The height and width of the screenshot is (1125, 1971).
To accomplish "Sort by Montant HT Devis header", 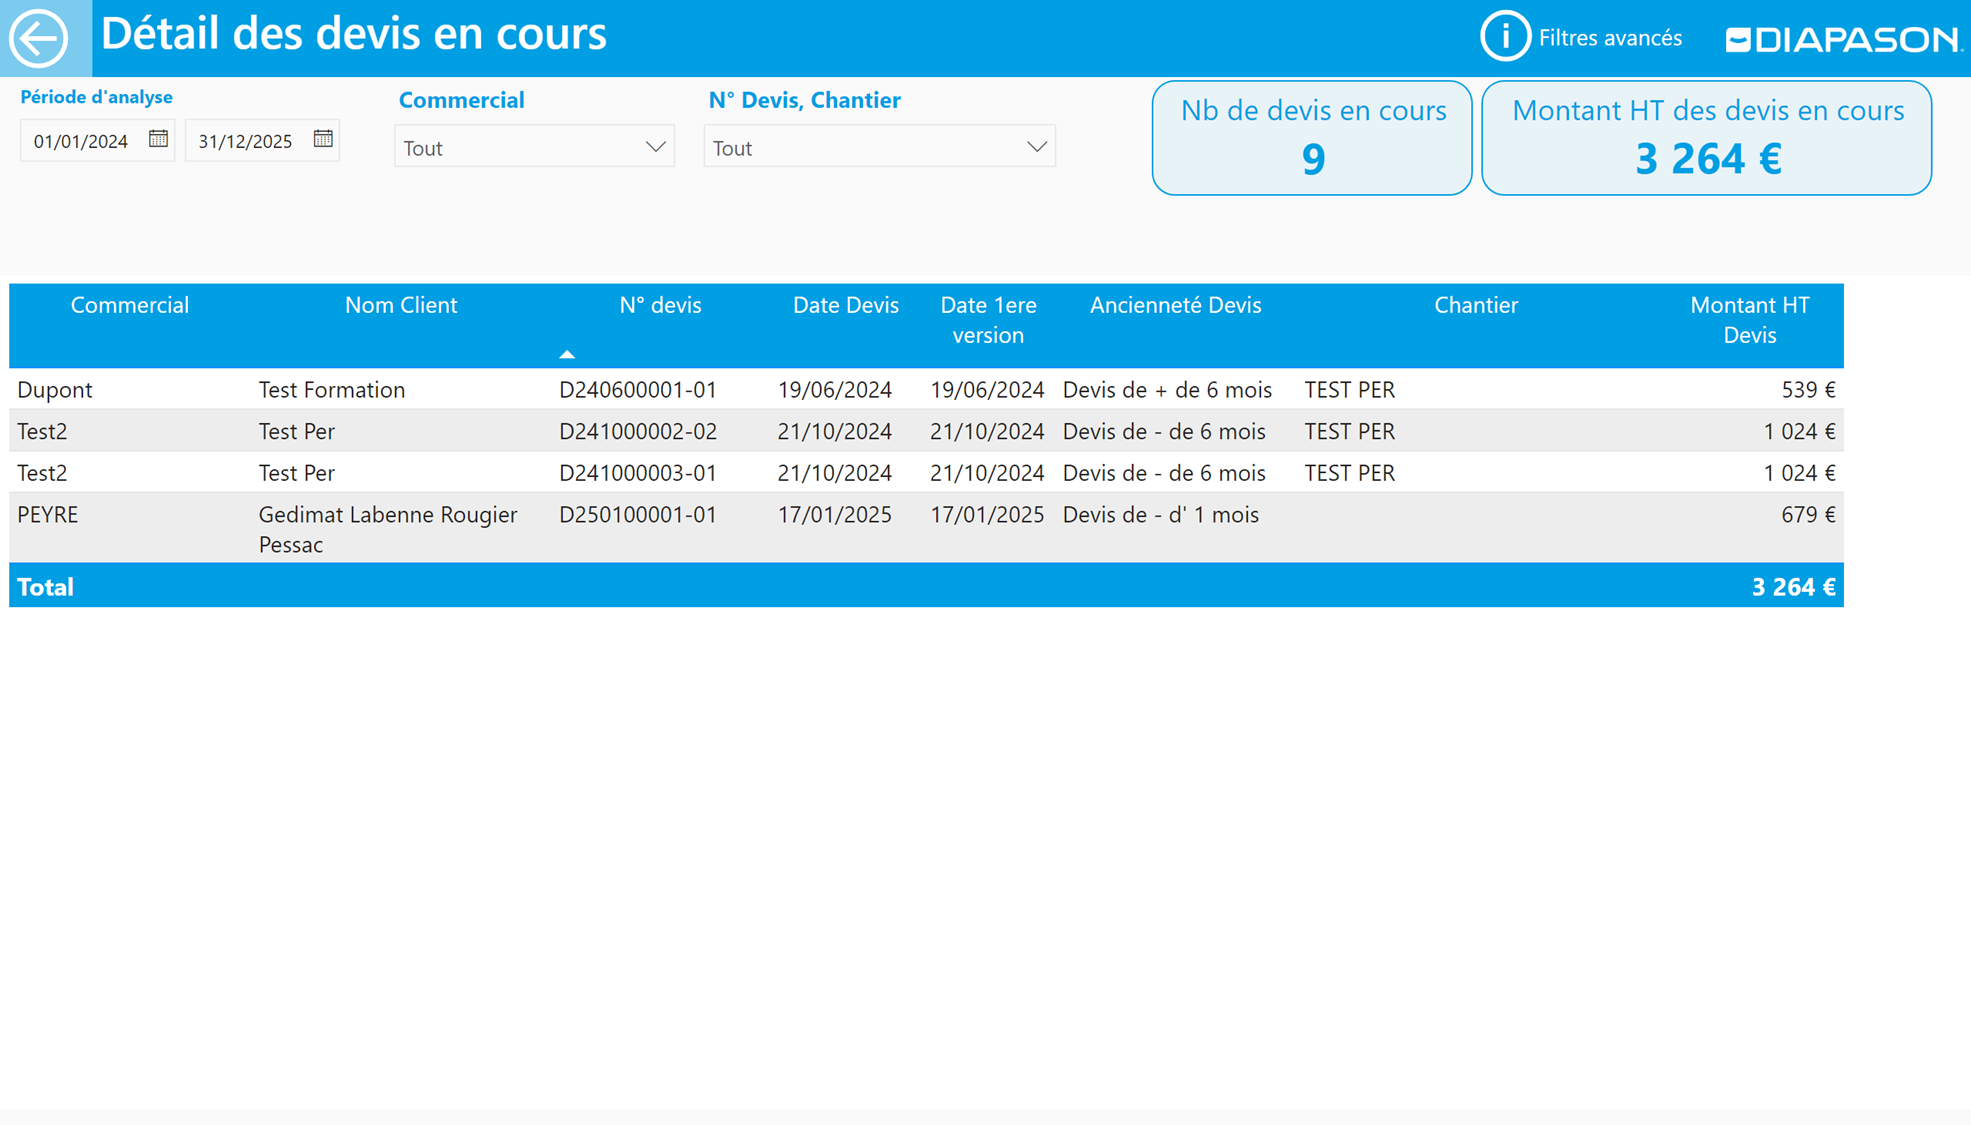I will pos(1749,319).
